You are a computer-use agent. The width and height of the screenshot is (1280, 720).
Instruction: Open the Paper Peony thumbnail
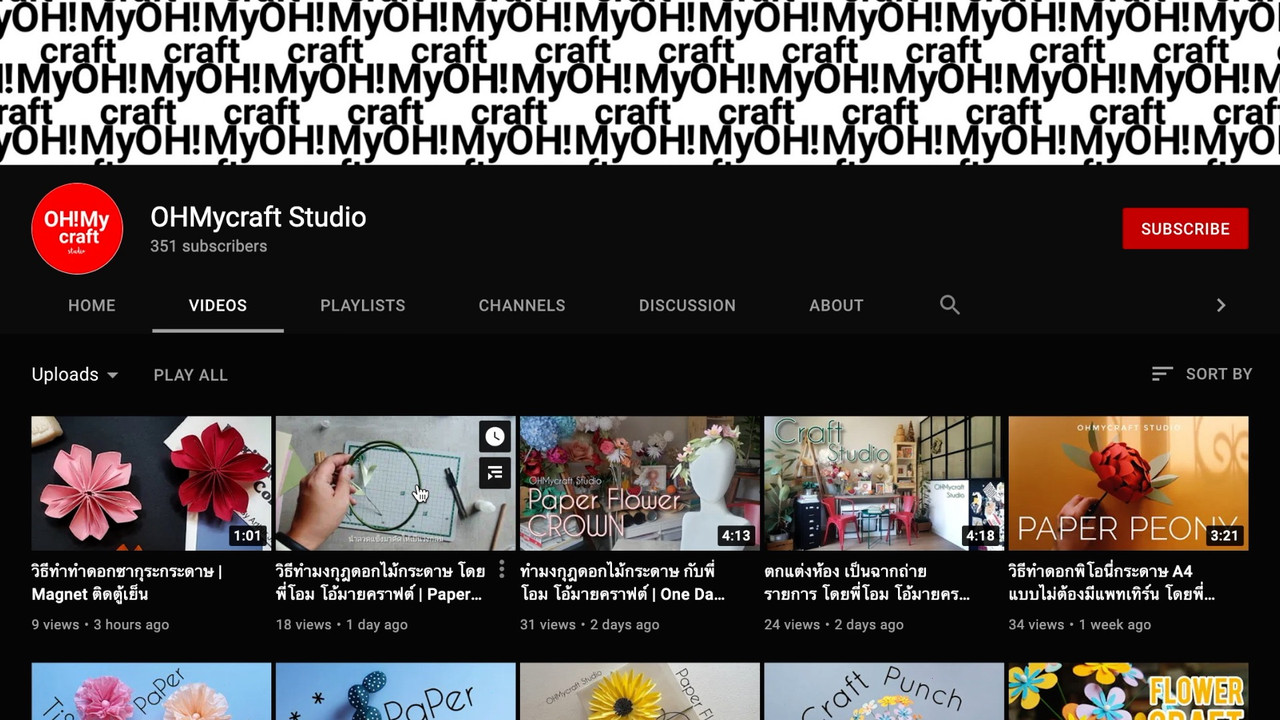[1128, 483]
